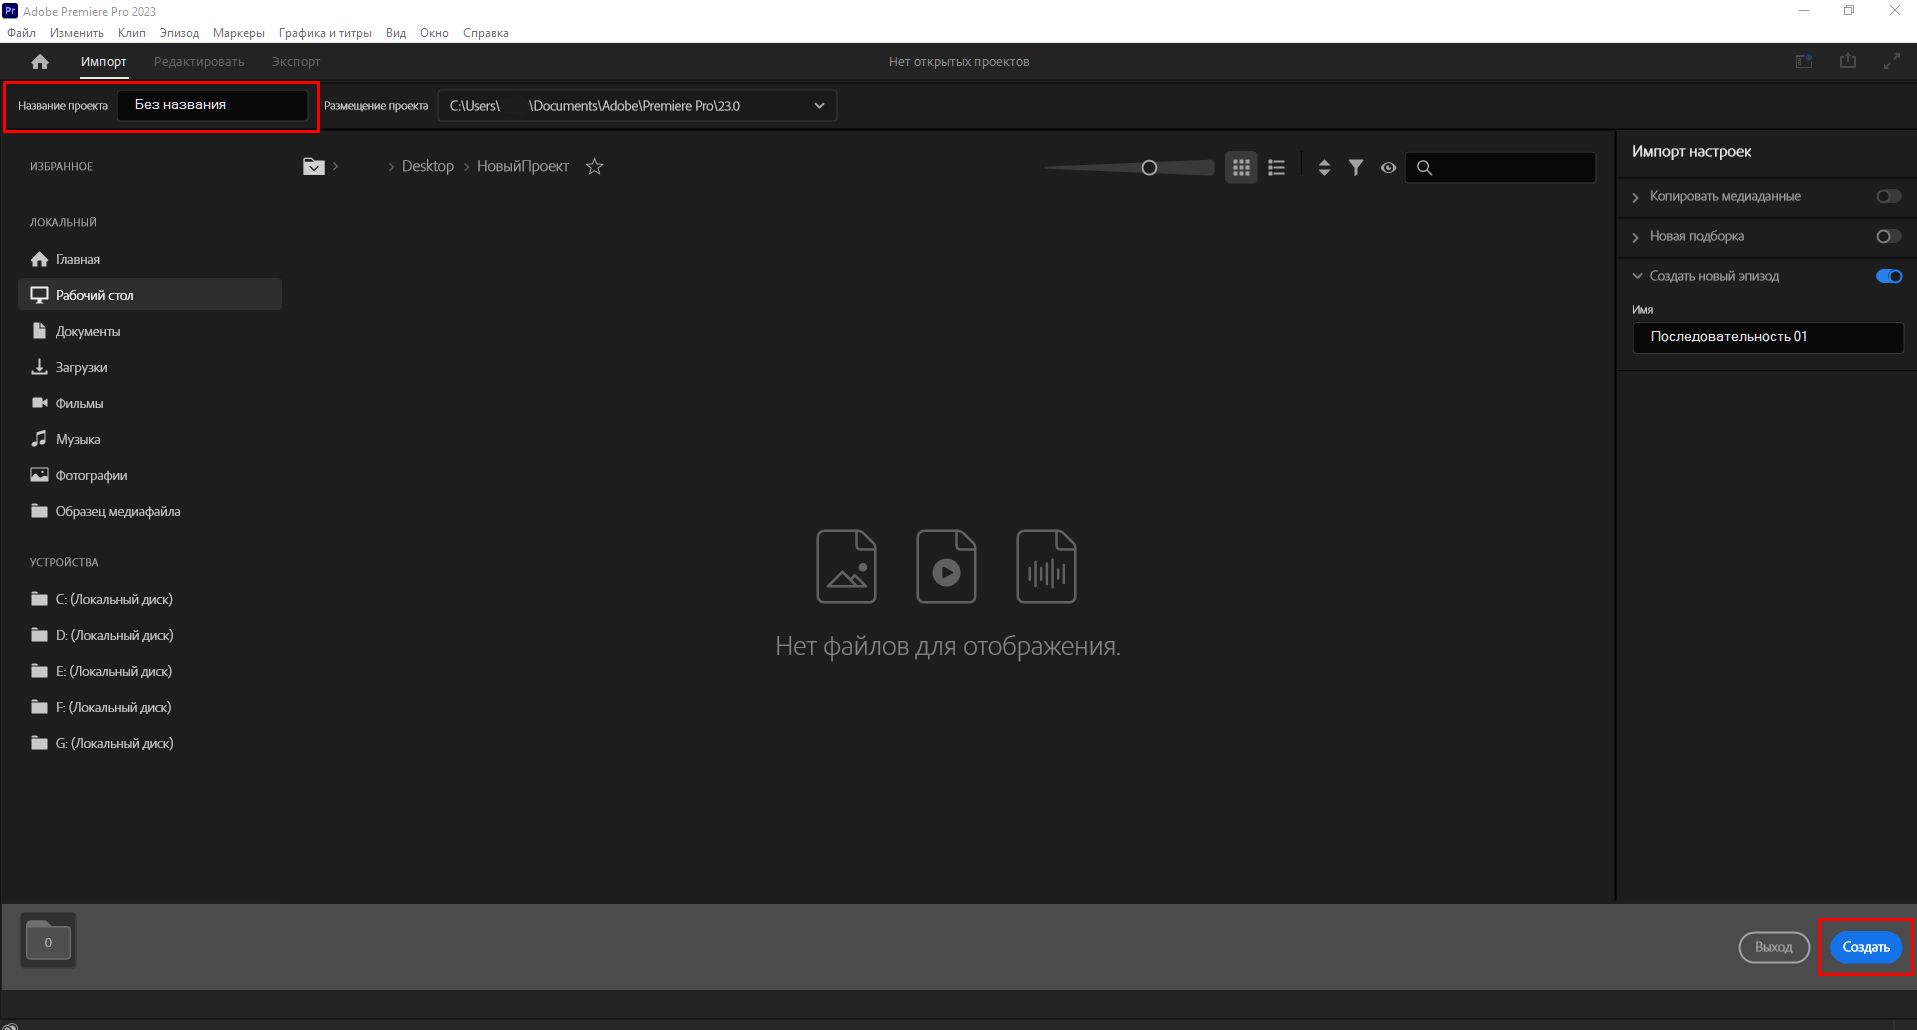Open Загрузки folder in sidebar
Screen dimensions: 1917x1030
[x=150, y=367]
